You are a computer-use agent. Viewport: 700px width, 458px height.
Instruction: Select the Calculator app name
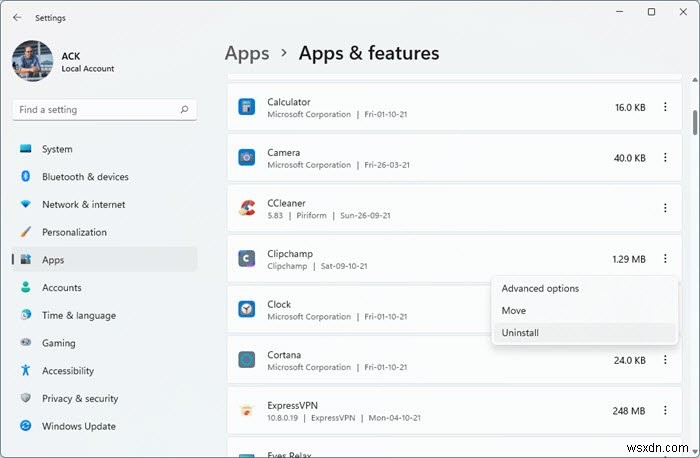(x=289, y=102)
